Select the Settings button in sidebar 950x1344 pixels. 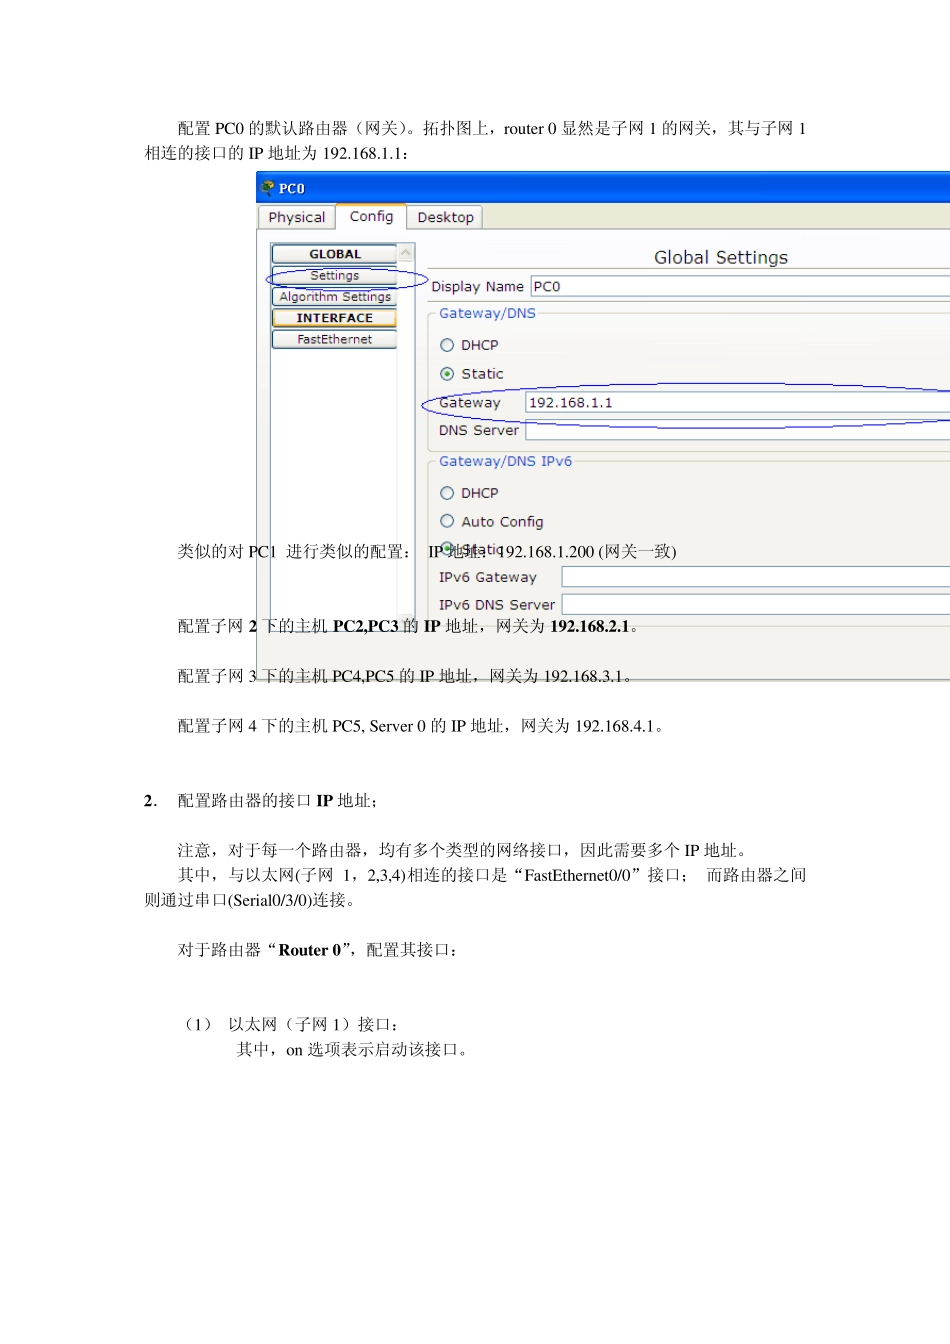point(335,275)
